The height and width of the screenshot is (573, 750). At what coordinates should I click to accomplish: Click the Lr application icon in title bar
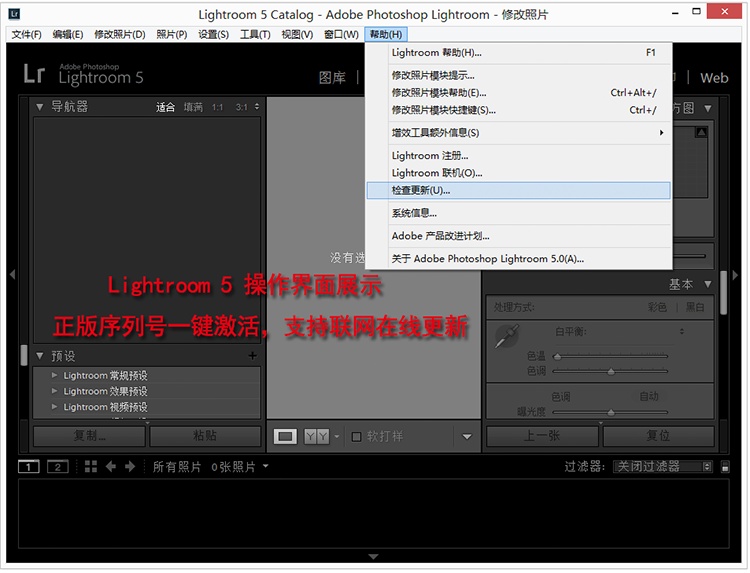[x=14, y=14]
